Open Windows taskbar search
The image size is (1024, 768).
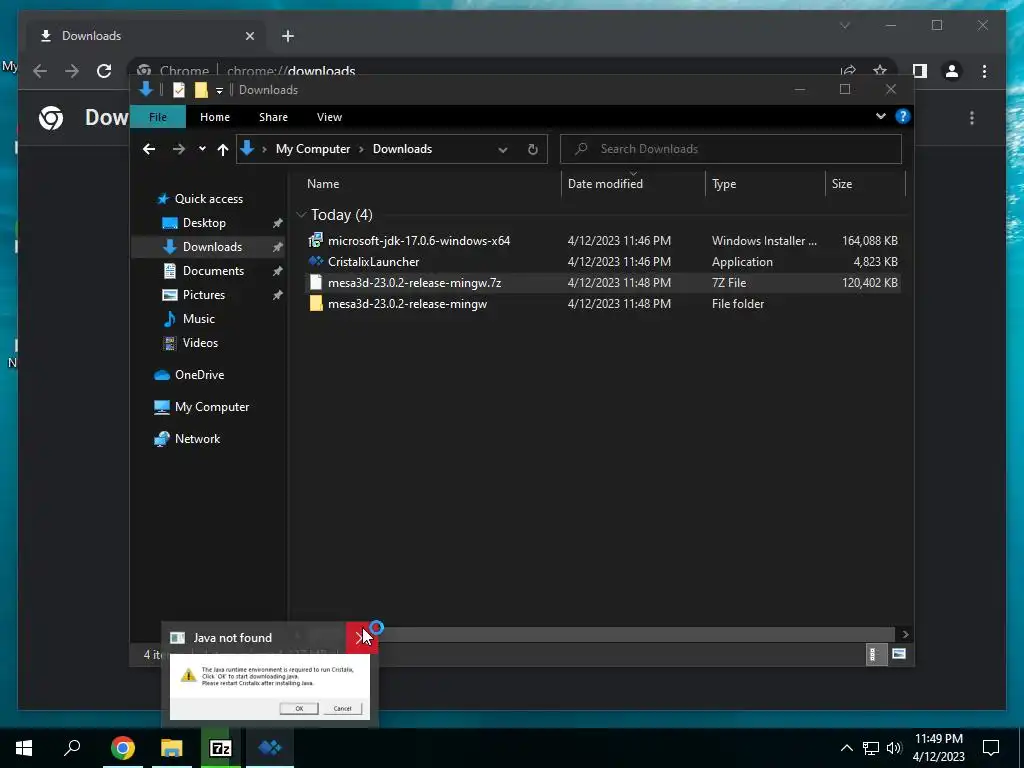(x=72, y=748)
